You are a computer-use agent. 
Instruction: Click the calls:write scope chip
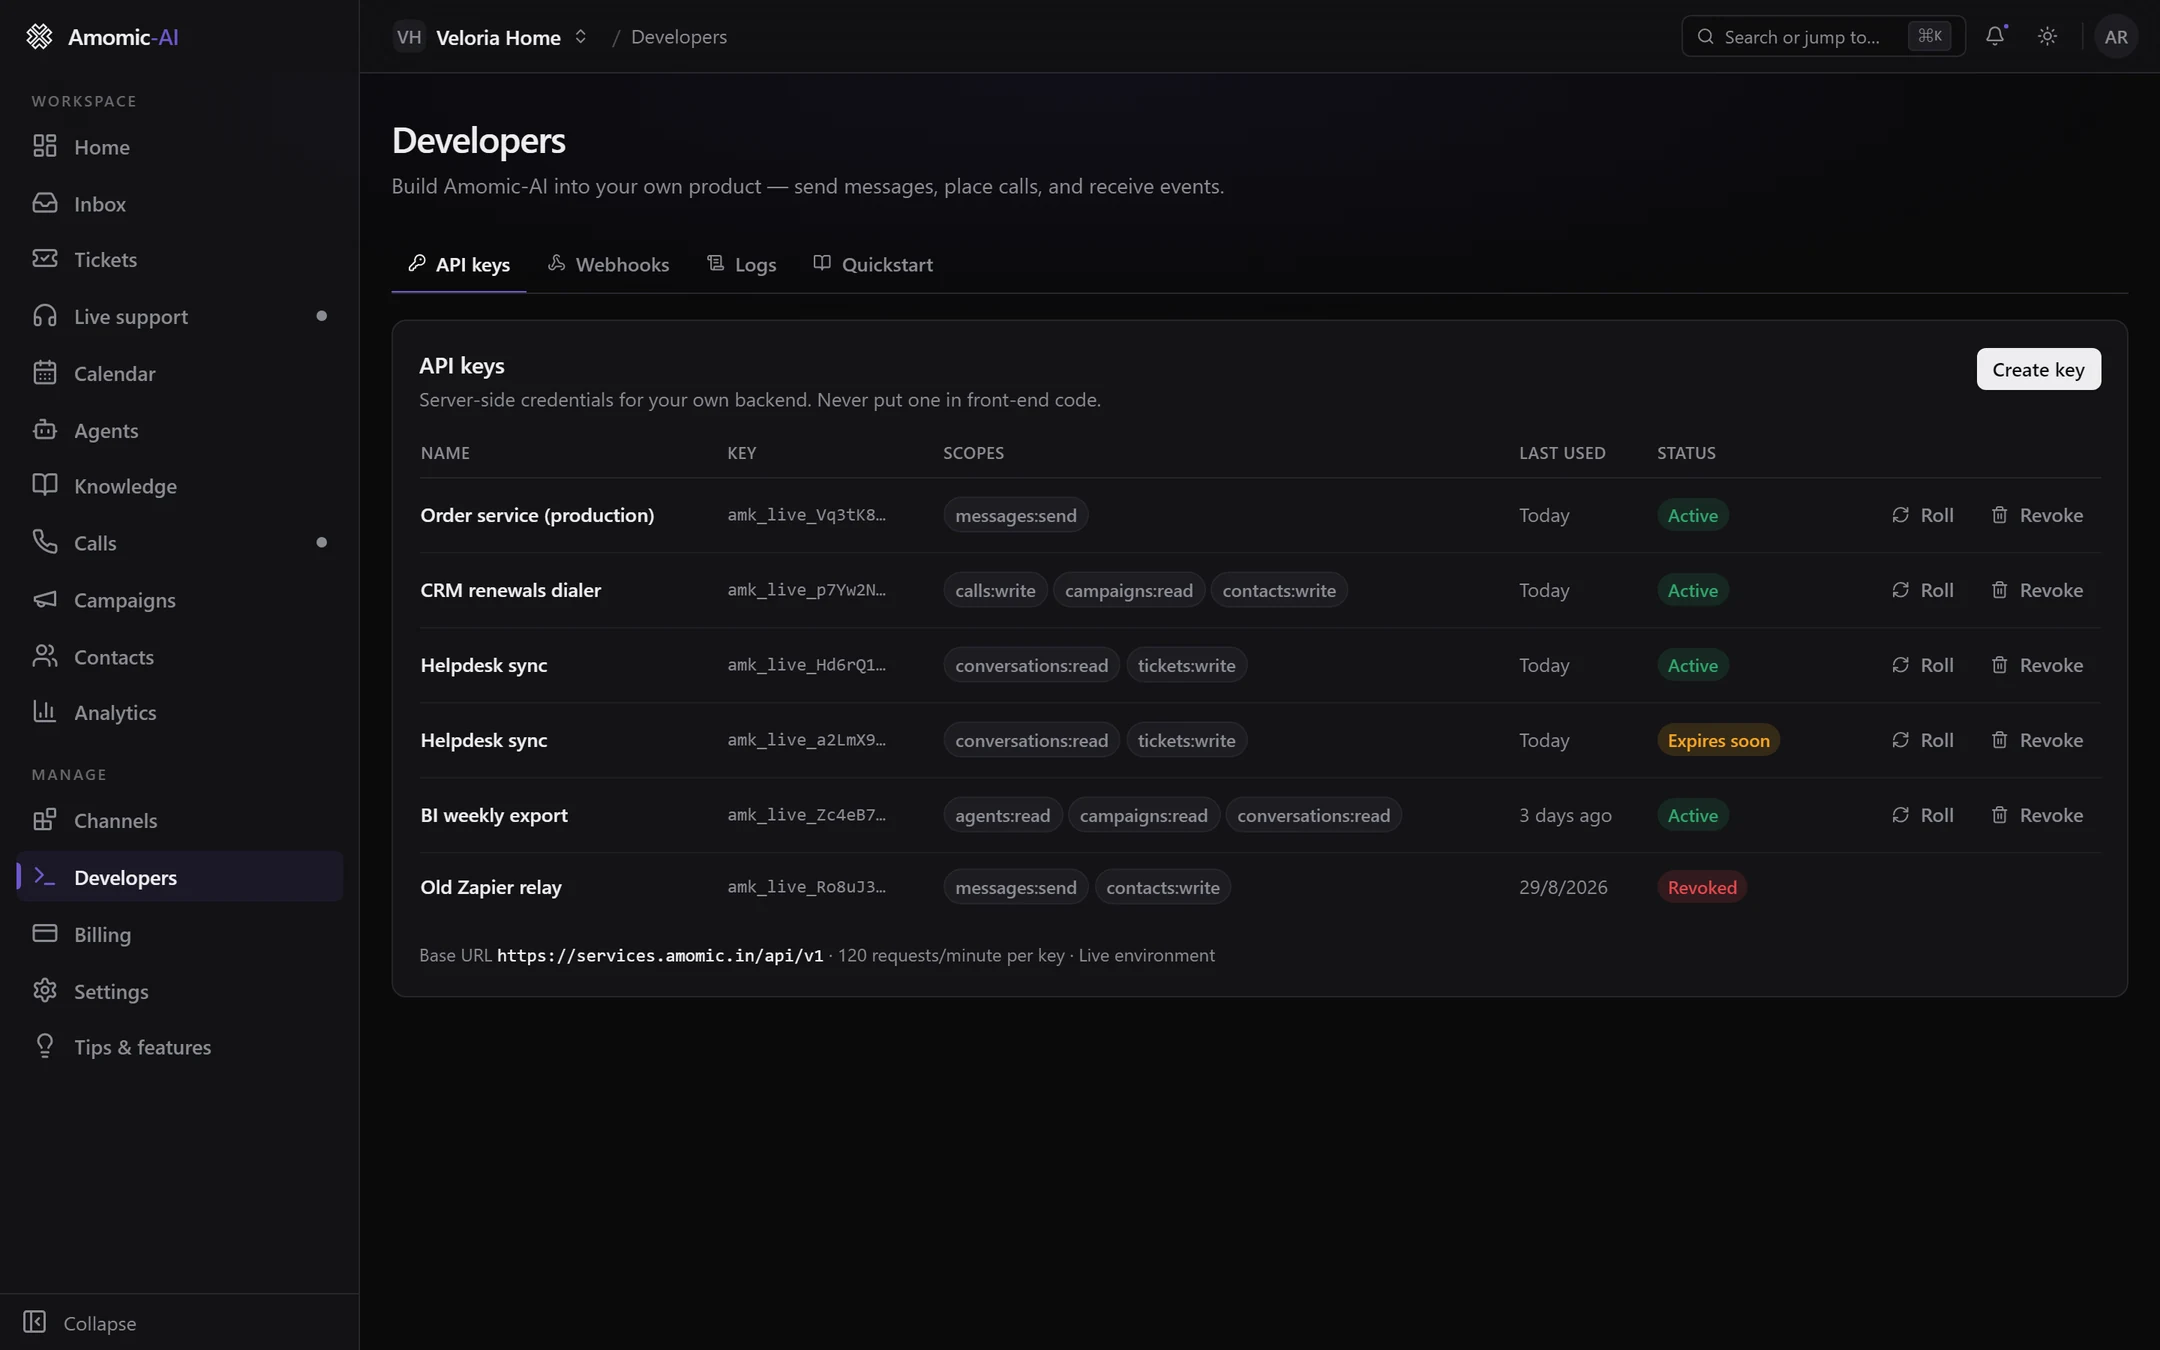tap(995, 590)
